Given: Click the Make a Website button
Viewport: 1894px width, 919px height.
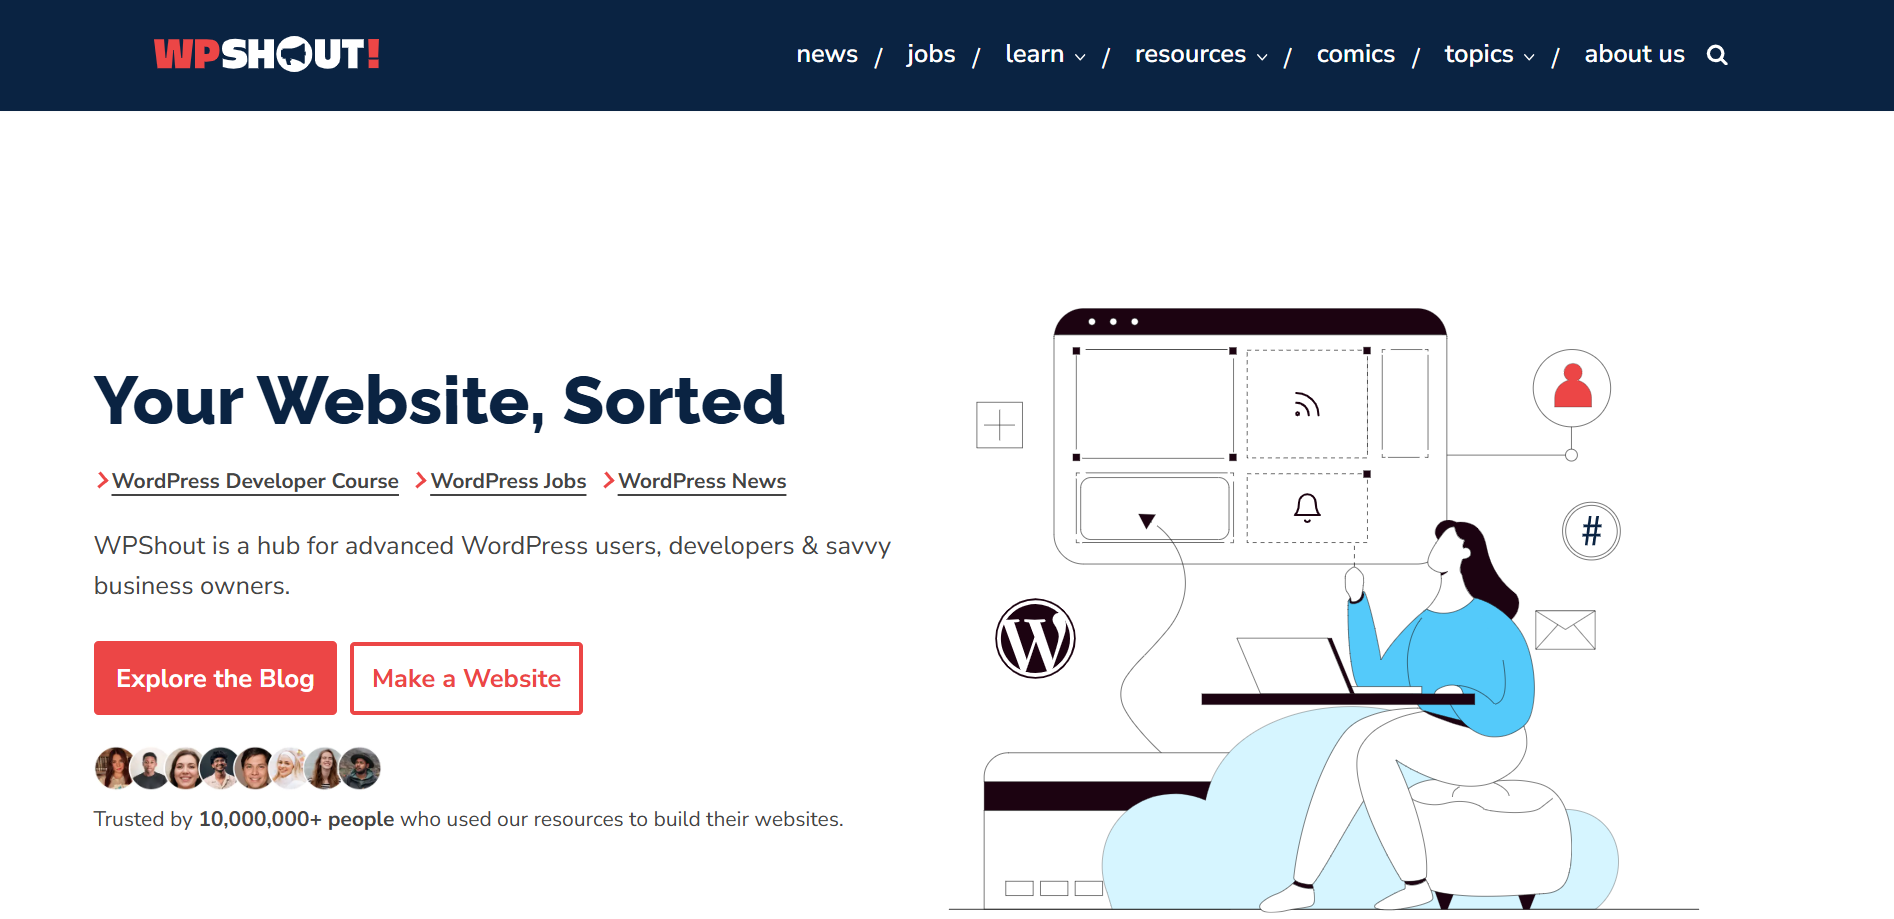Looking at the screenshot, I should pos(466,678).
